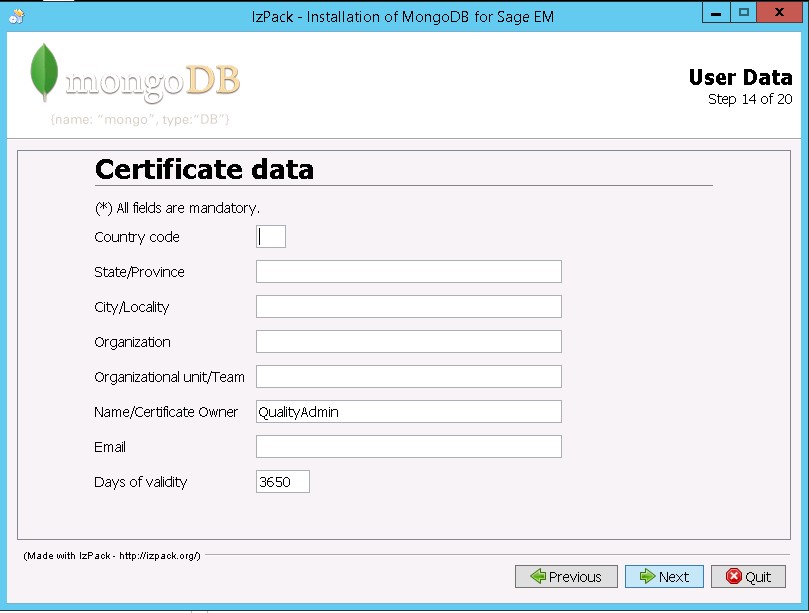Click the 'State/Province' label
Viewport: 809px width, 613px height.
[139, 272]
